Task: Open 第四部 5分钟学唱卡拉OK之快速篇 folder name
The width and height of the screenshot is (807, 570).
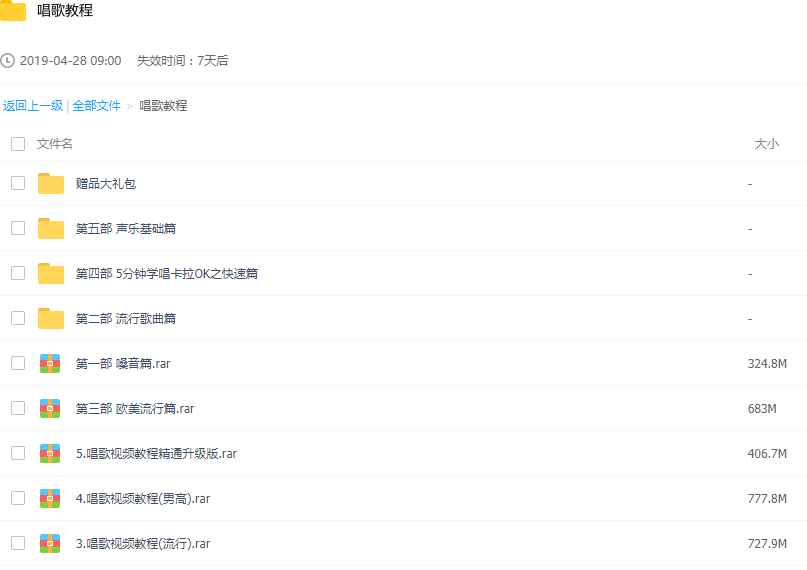Action: click(x=167, y=273)
